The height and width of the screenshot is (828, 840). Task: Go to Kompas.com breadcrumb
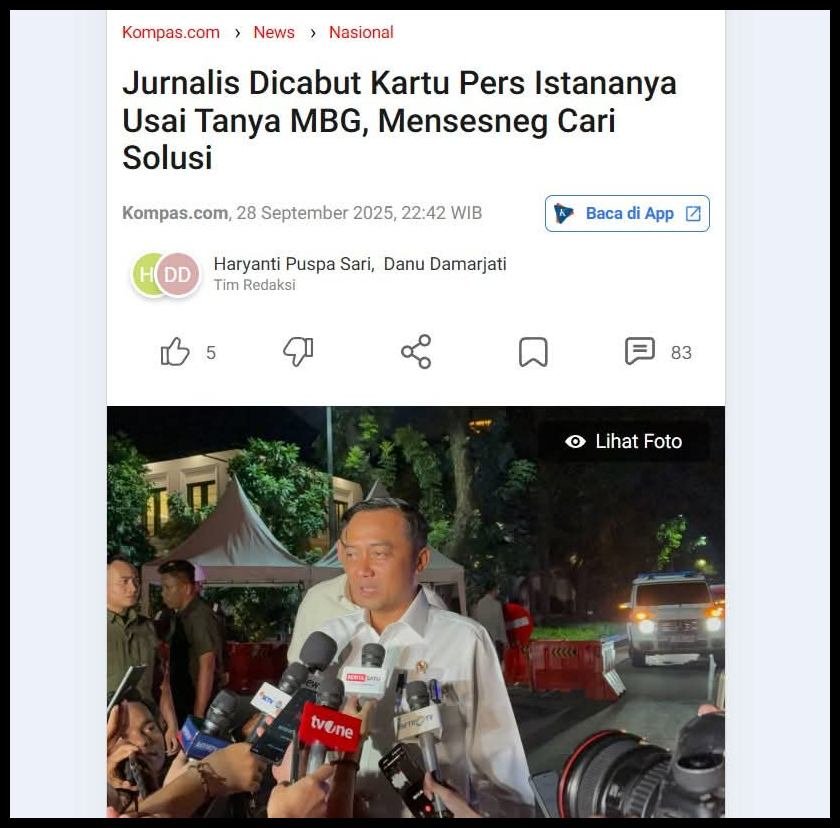click(171, 32)
